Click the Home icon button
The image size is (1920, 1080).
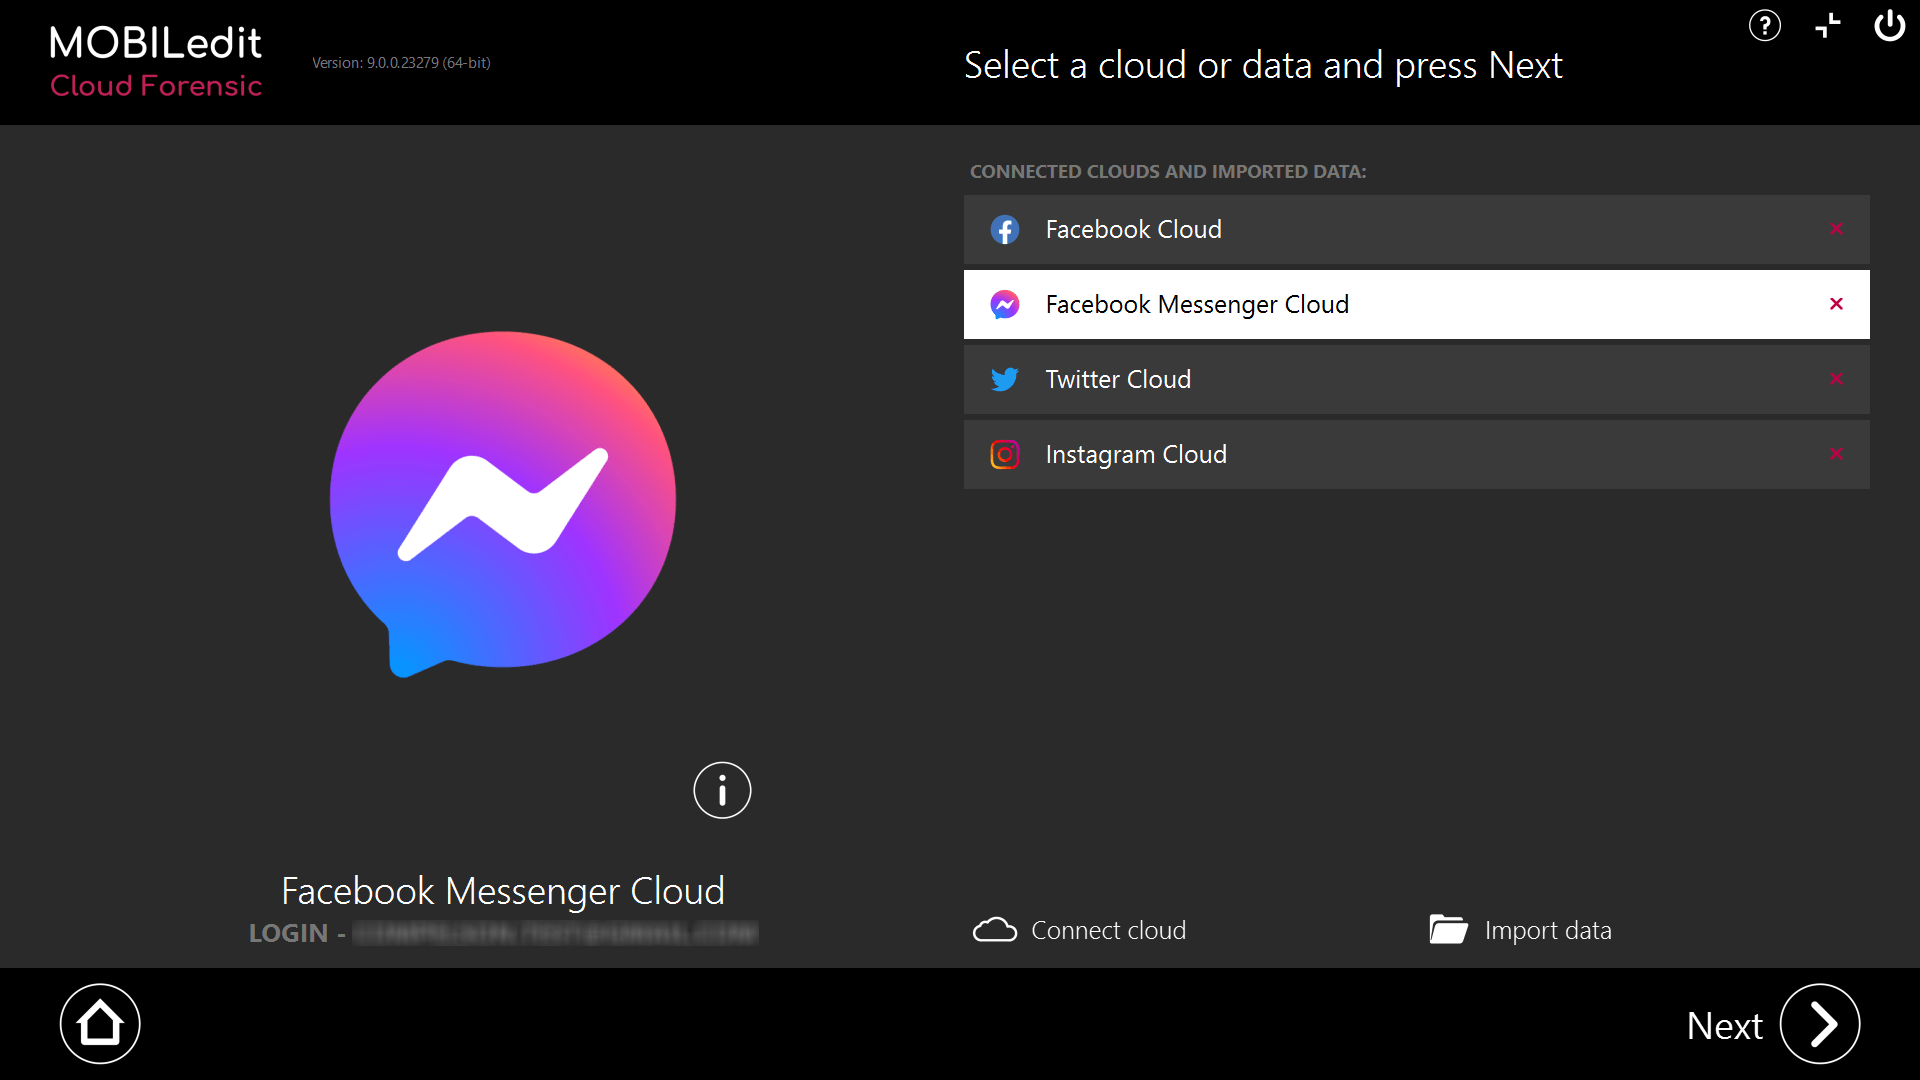tap(100, 1024)
